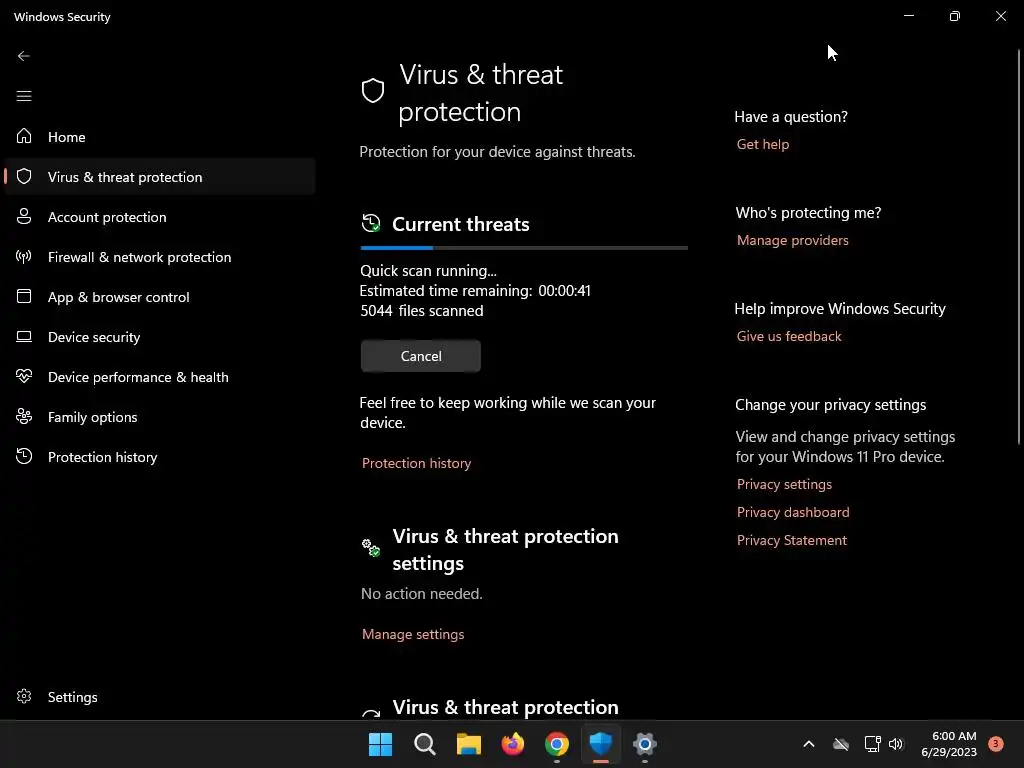Screen dimensions: 1024x768
Task: Click 'Who's protecting me?' heading
Action: click(808, 212)
